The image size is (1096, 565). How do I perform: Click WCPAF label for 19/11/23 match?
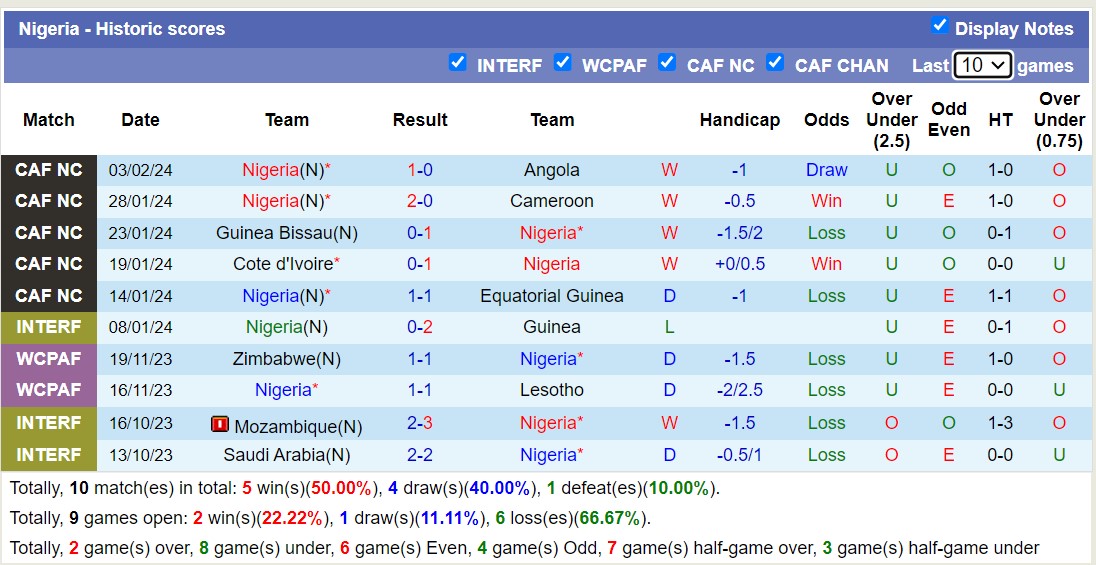point(49,359)
